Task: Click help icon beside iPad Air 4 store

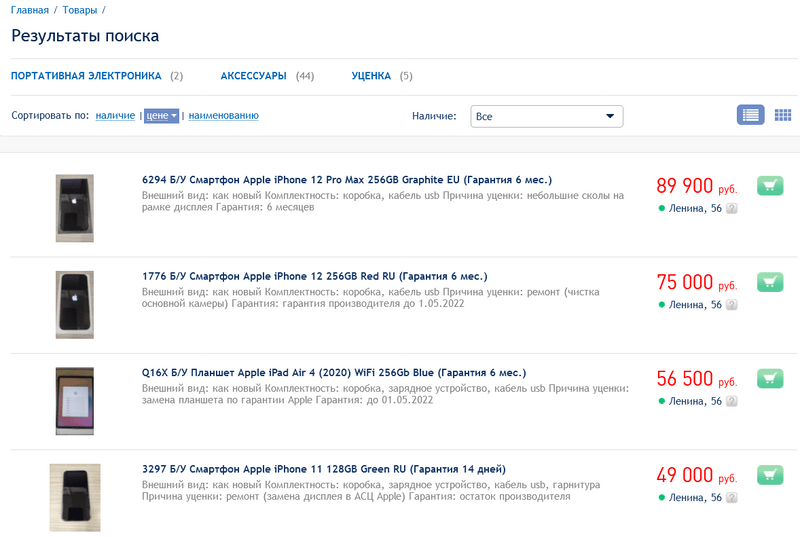Action: tap(732, 401)
